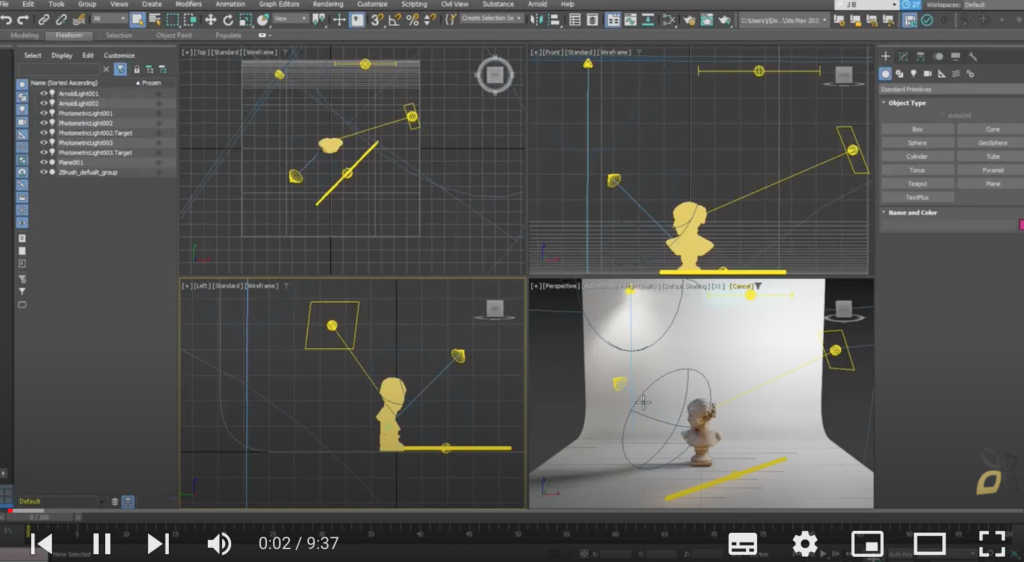Image resolution: width=1024 pixels, height=562 pixels.
Task: Click the Redo arrow in the toolbar
Action: [x=23, y=20]
